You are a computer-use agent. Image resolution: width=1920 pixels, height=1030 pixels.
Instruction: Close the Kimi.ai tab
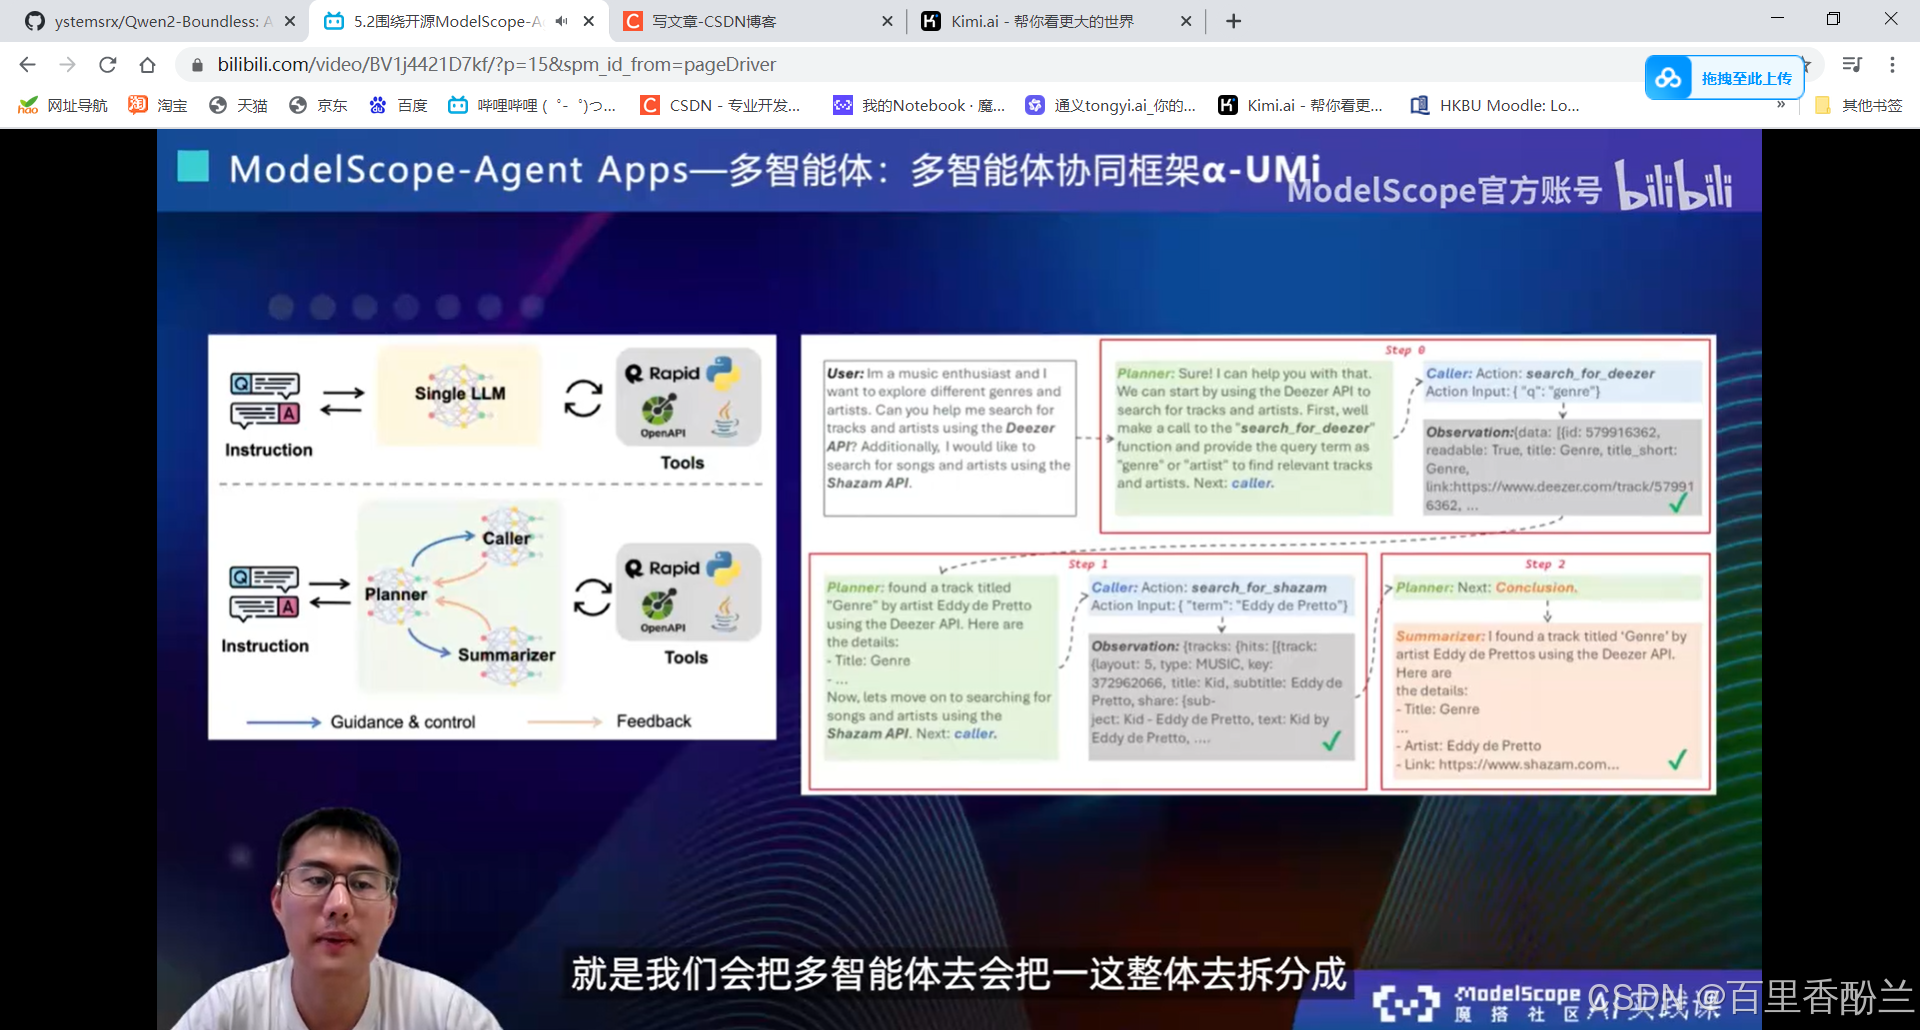[x=1186, y=21]
